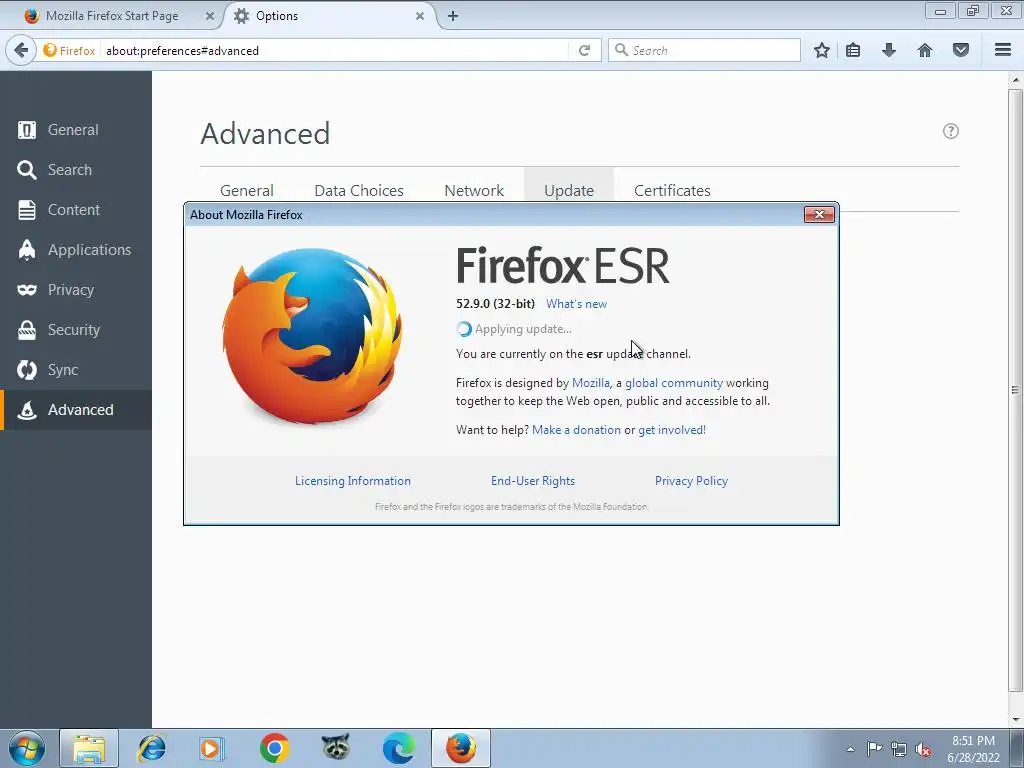
Task: Launch Internet Explorer from taskbar
Action: click(152, 748)
